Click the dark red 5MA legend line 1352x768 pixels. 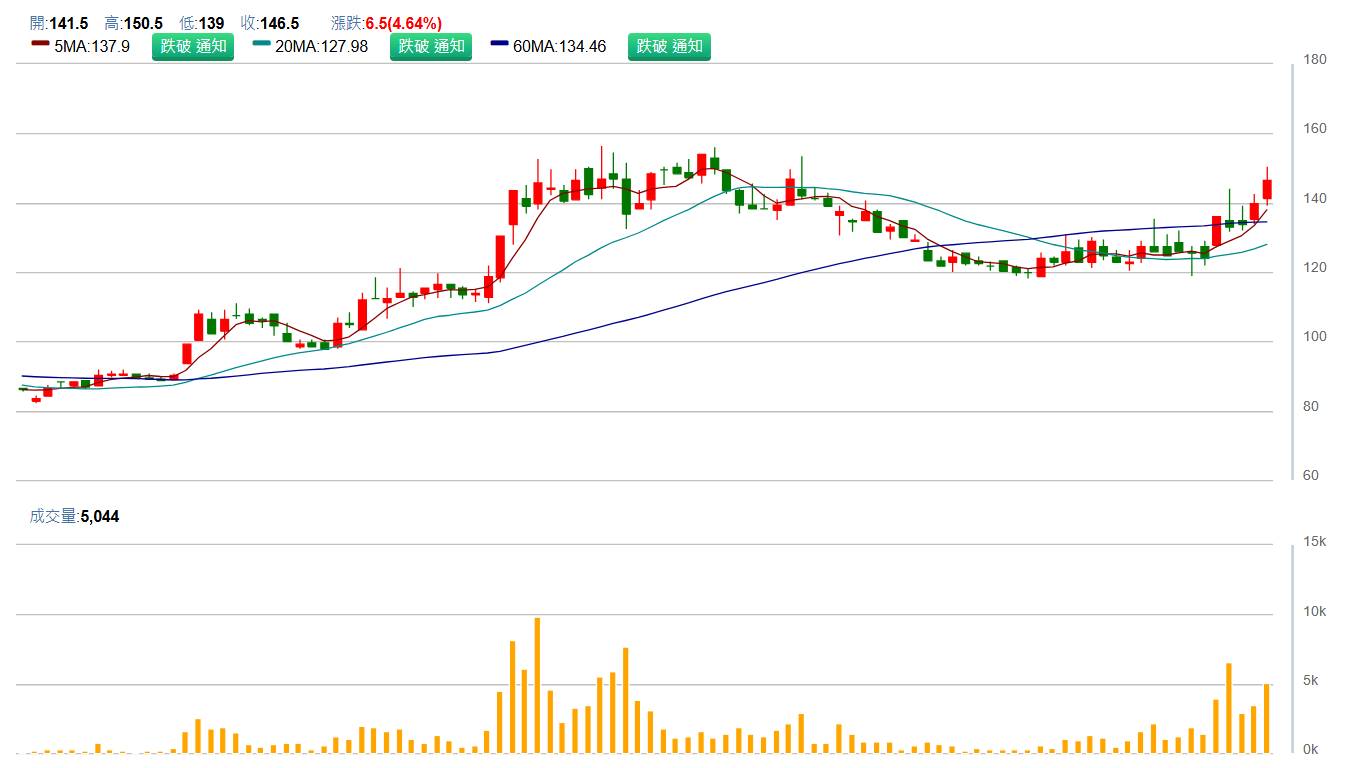pyautogui.click(x=40, y=44)
